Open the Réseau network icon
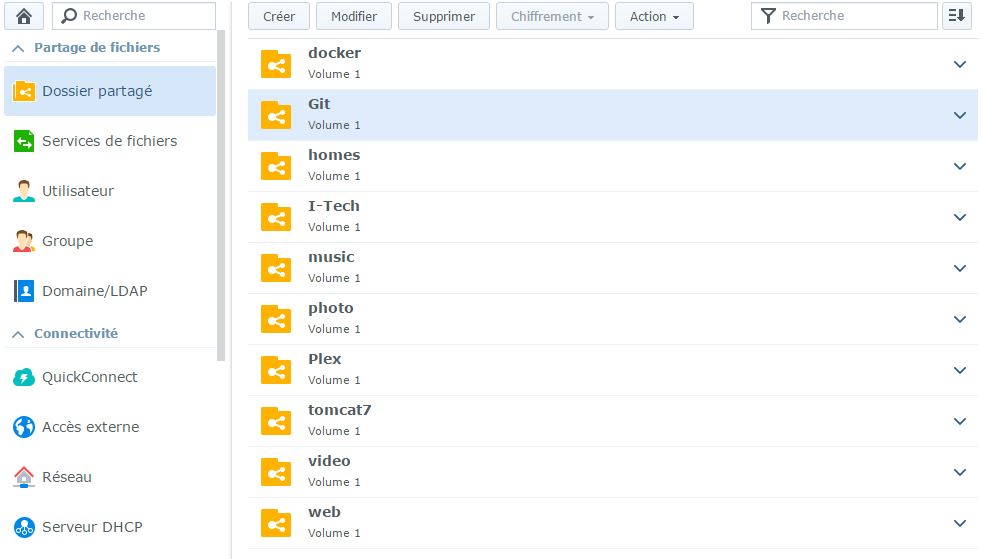 pos(24,477)
